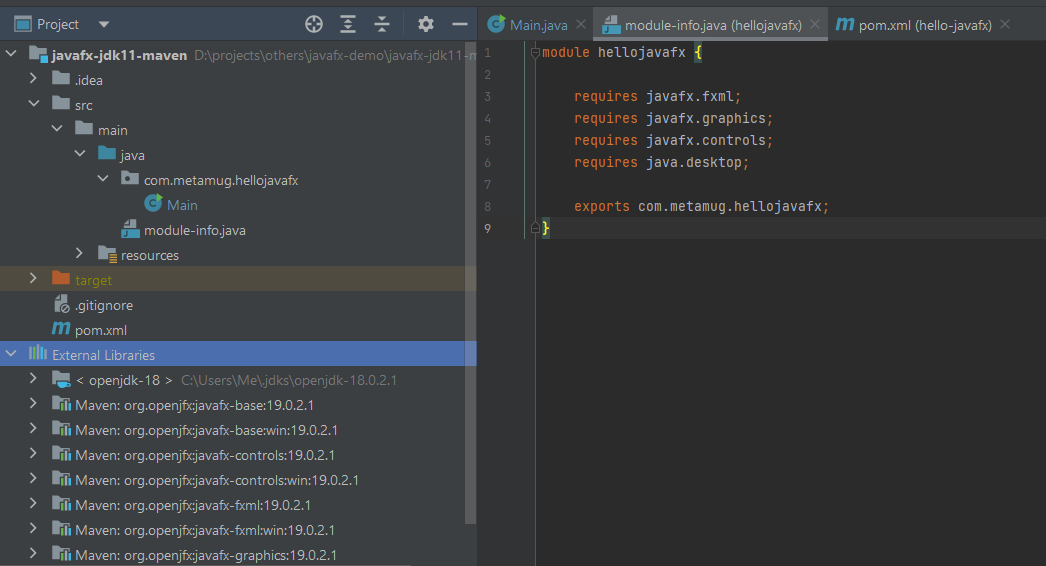Hide the Project tool window via minus icon
Screen dimensions: 1046x566
[x=460, y=25]
